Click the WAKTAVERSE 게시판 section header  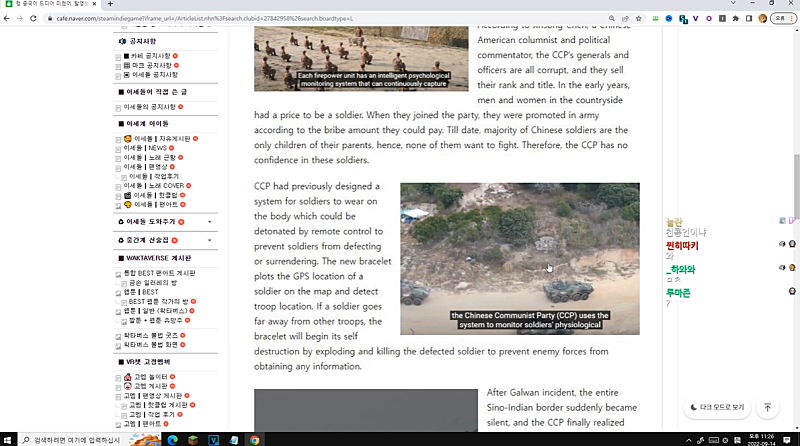pos(155,258)
